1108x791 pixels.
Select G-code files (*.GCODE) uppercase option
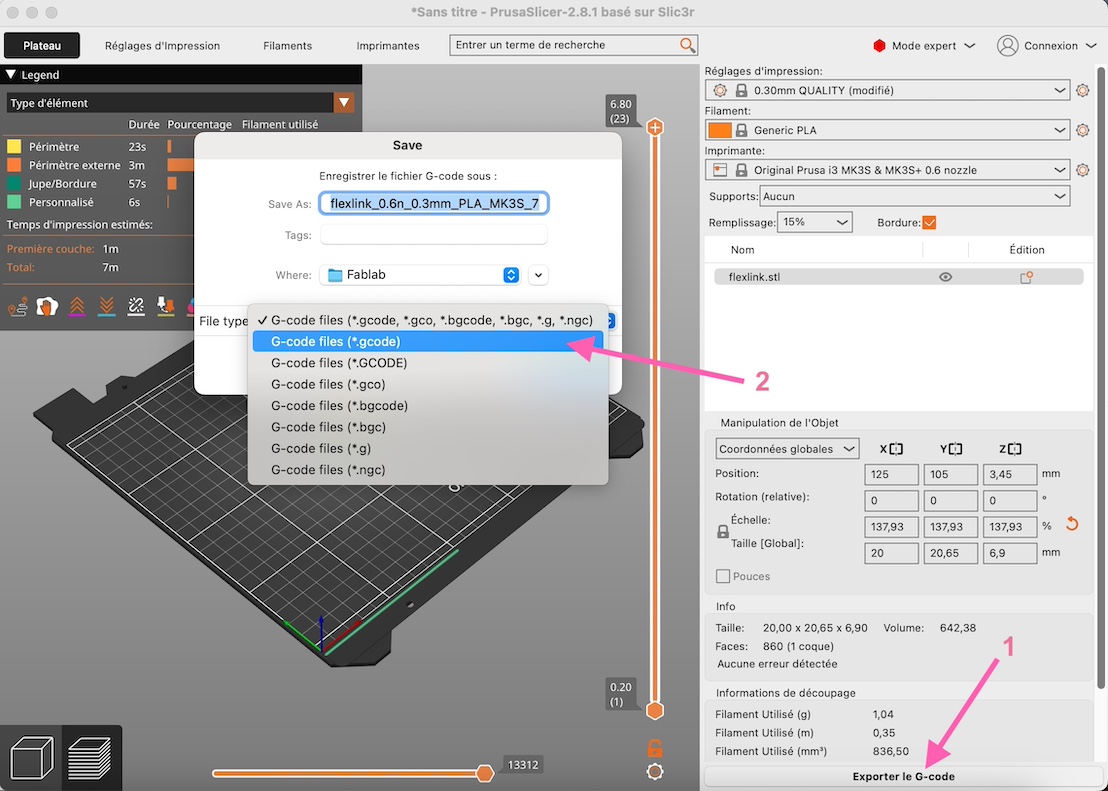click(428, 363)
